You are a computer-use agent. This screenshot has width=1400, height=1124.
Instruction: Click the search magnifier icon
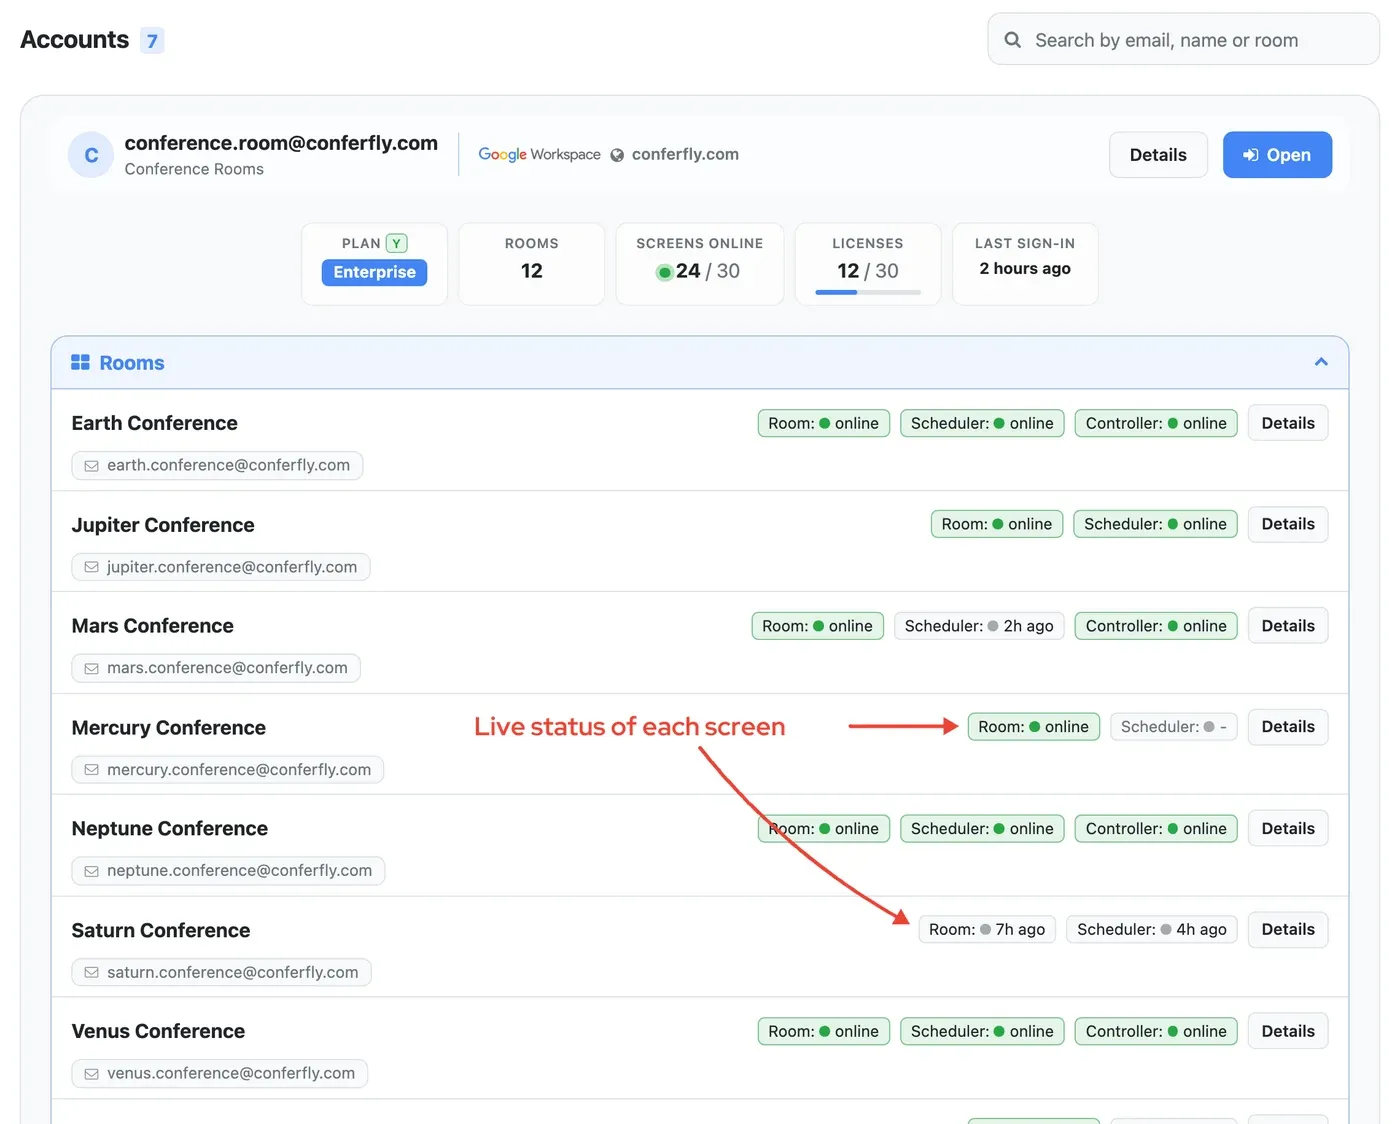[1012, 40]
